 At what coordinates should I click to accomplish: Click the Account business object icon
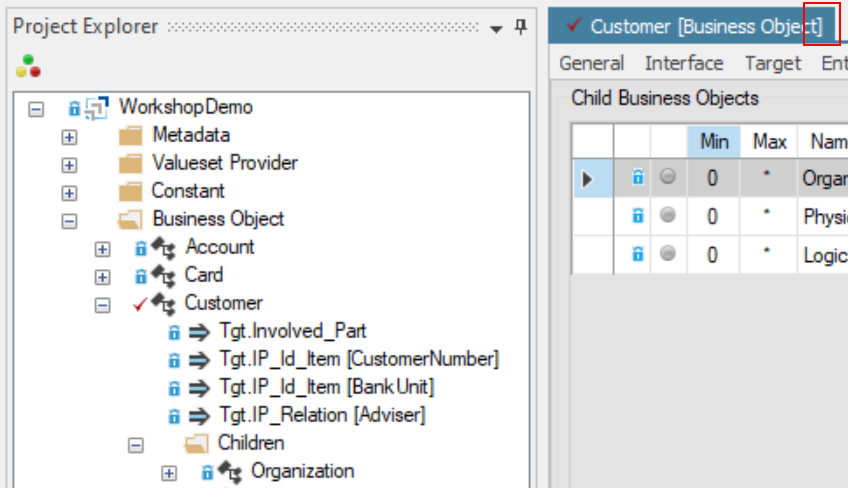point(162,248)
